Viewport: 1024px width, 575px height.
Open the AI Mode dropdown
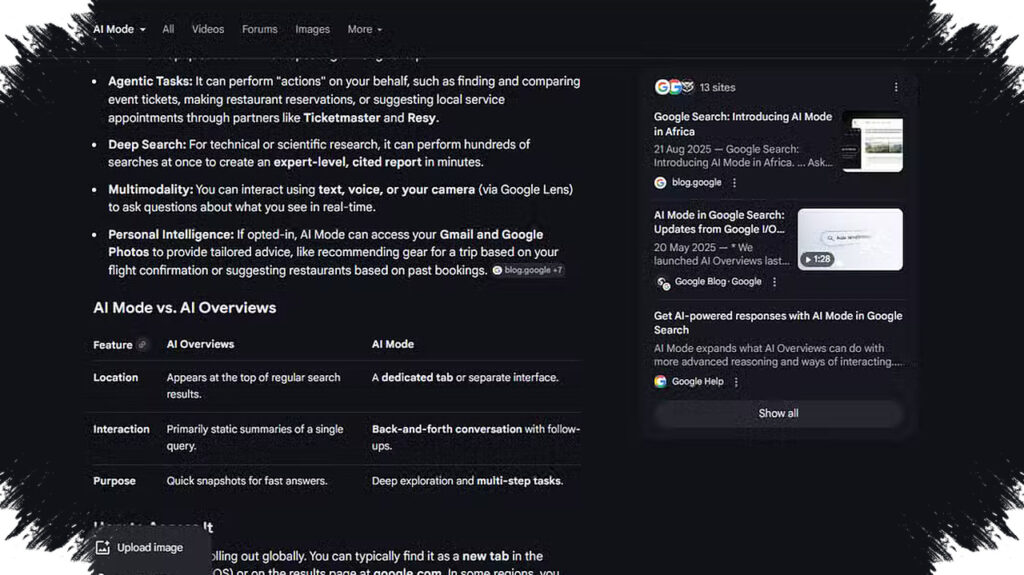[119, 29]
